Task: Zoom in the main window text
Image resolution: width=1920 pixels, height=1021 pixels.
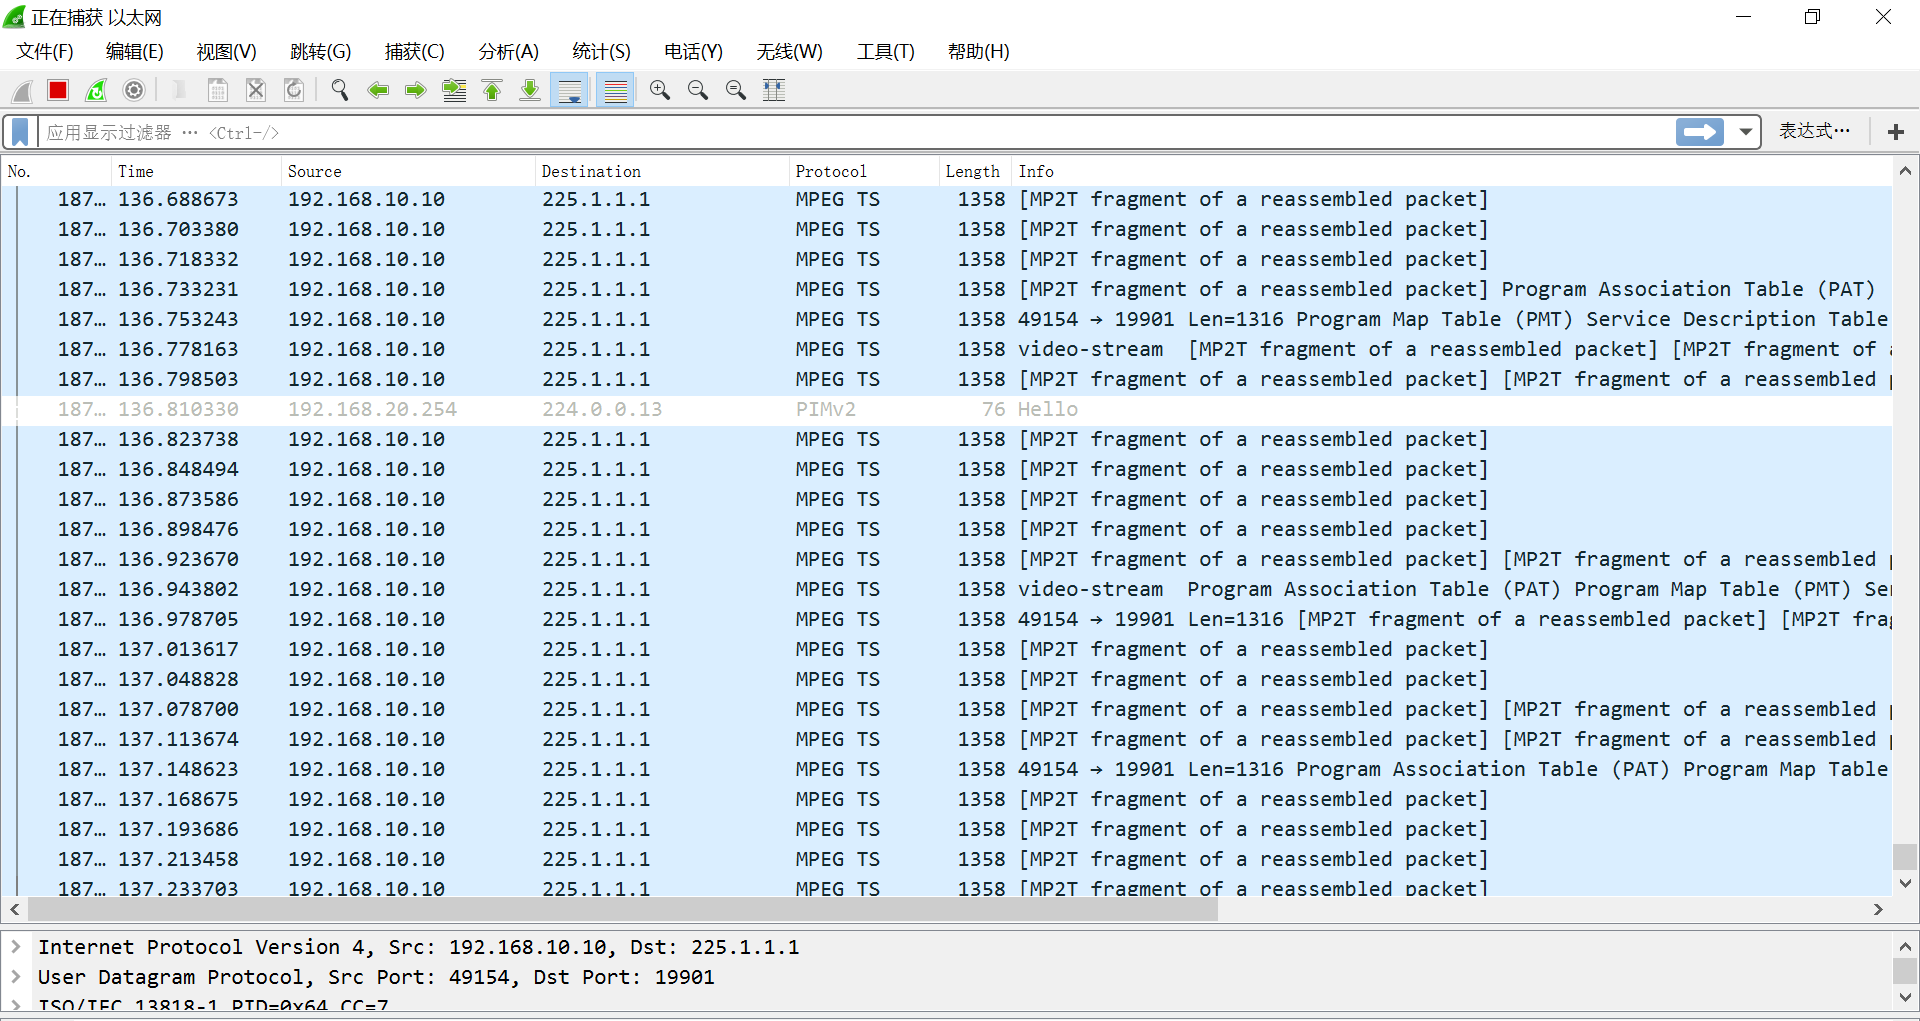Action: [660, 91]
